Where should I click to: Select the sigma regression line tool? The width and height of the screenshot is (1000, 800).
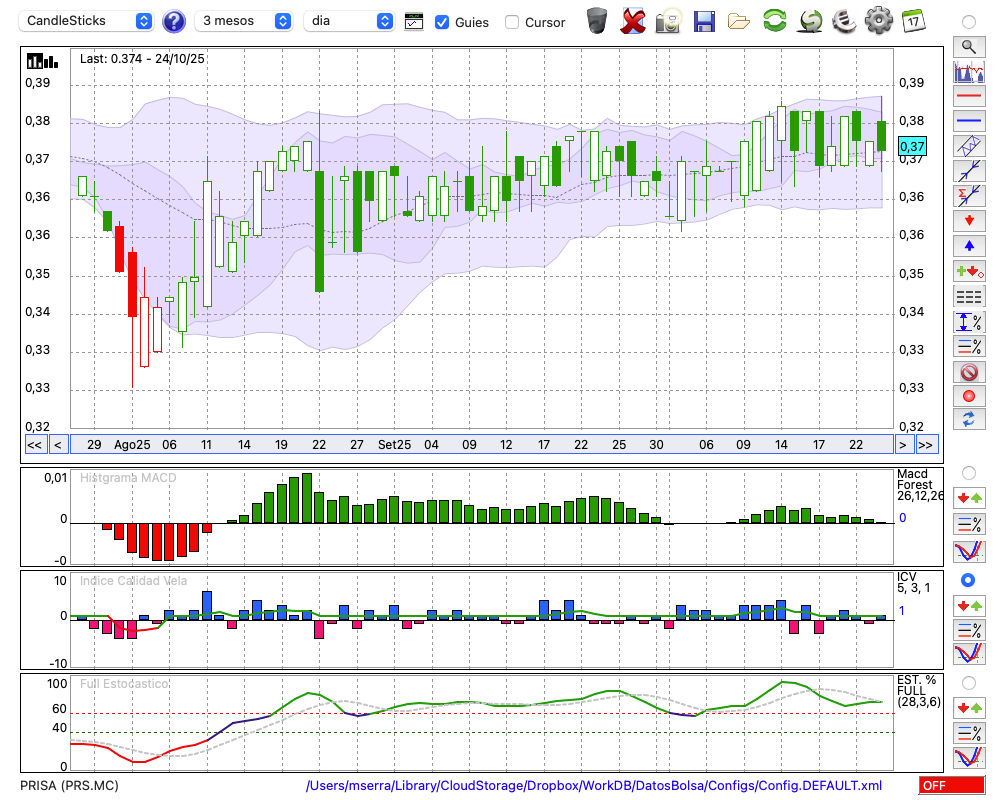tap(969, 196)
